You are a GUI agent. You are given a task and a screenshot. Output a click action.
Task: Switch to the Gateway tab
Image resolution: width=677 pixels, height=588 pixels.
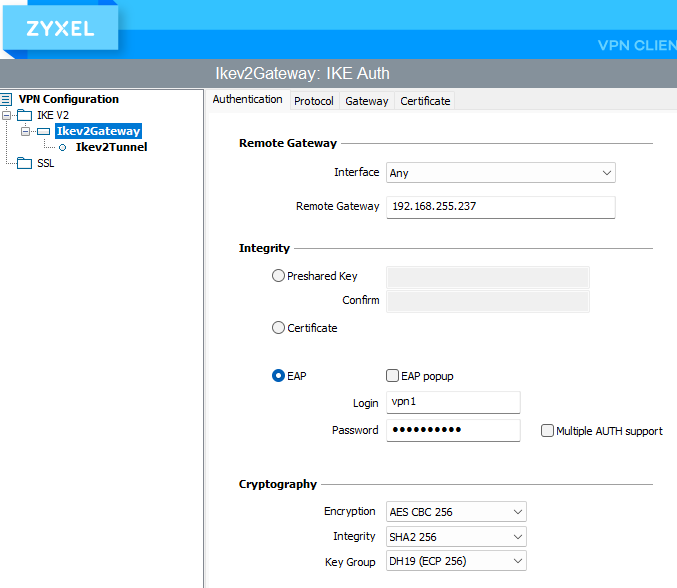[x=367, y=101]
